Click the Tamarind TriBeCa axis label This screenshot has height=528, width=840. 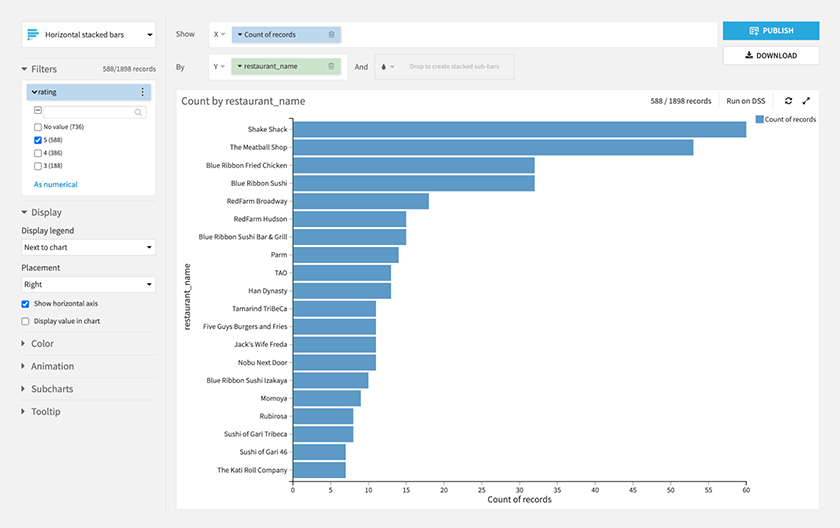(259, 308)
